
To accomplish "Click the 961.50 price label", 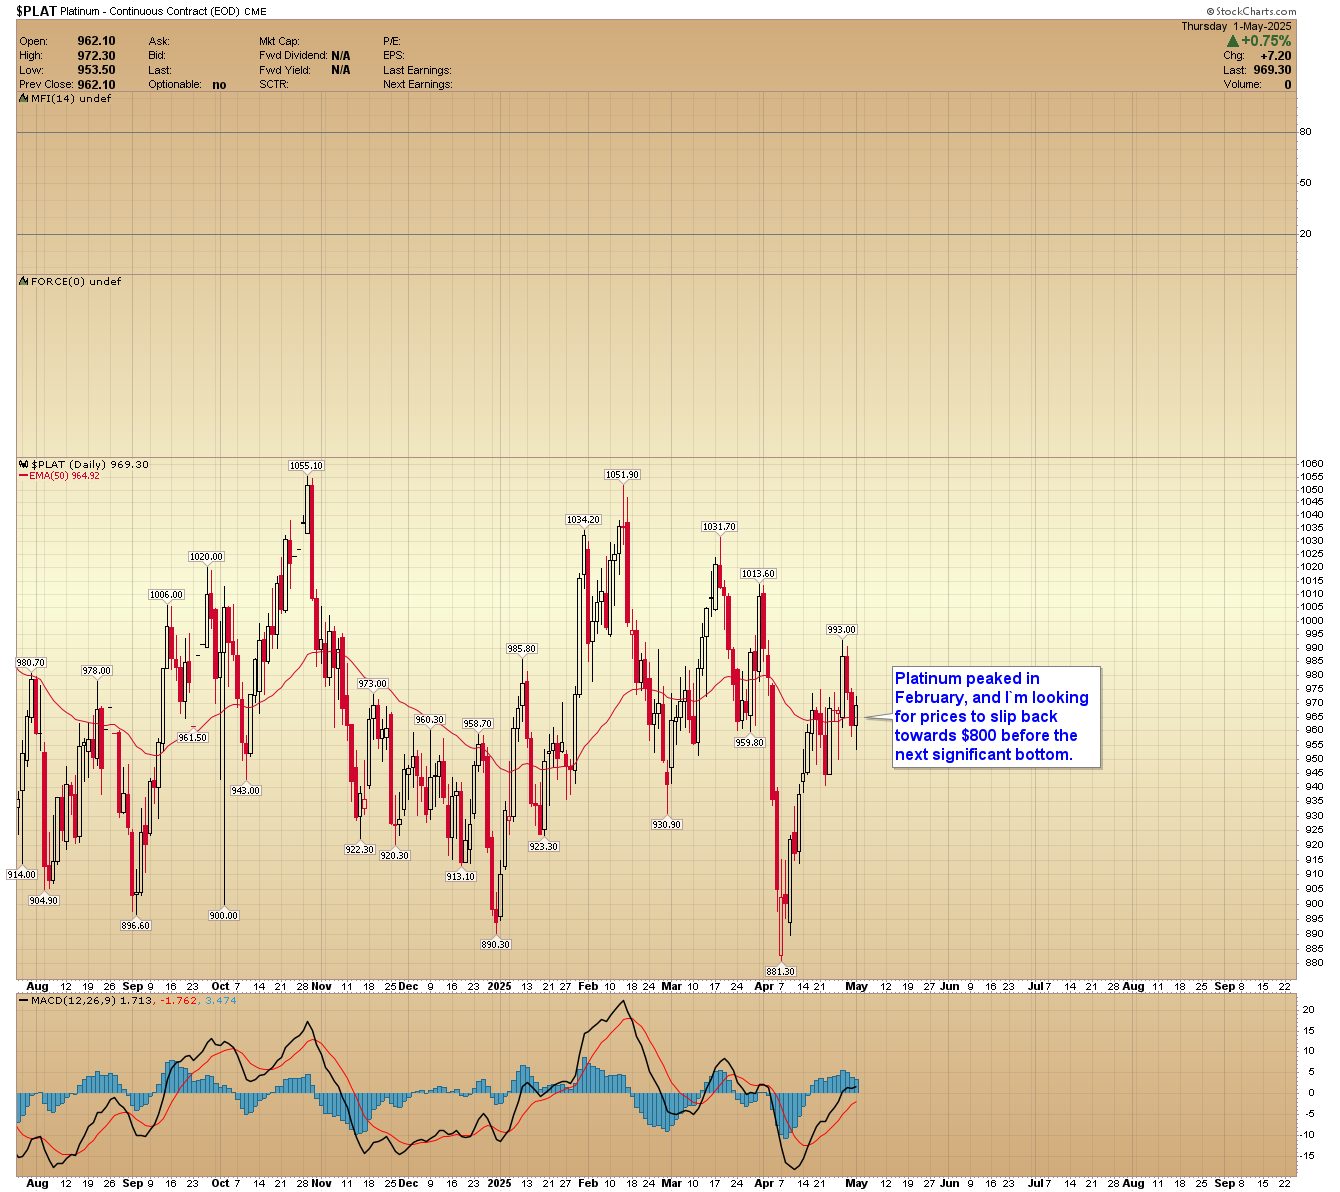I will click(193, 738).
